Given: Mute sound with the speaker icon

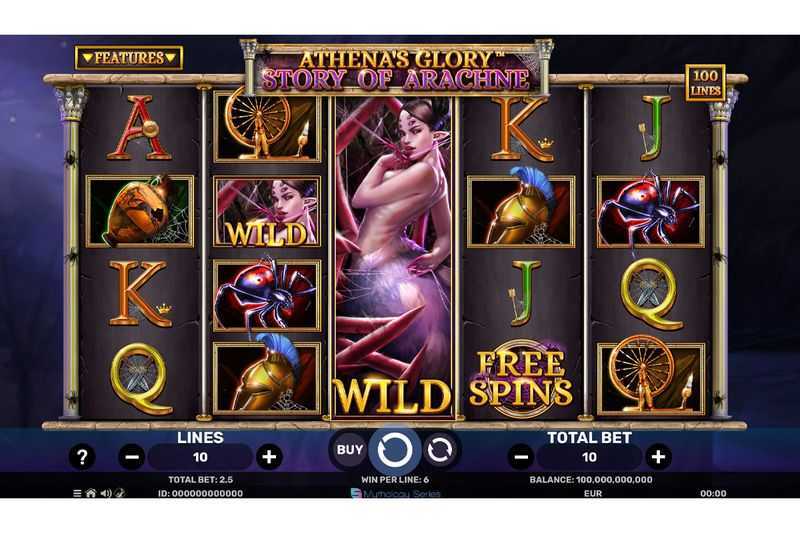Looking at the screenshot, I should pos(106,493).
